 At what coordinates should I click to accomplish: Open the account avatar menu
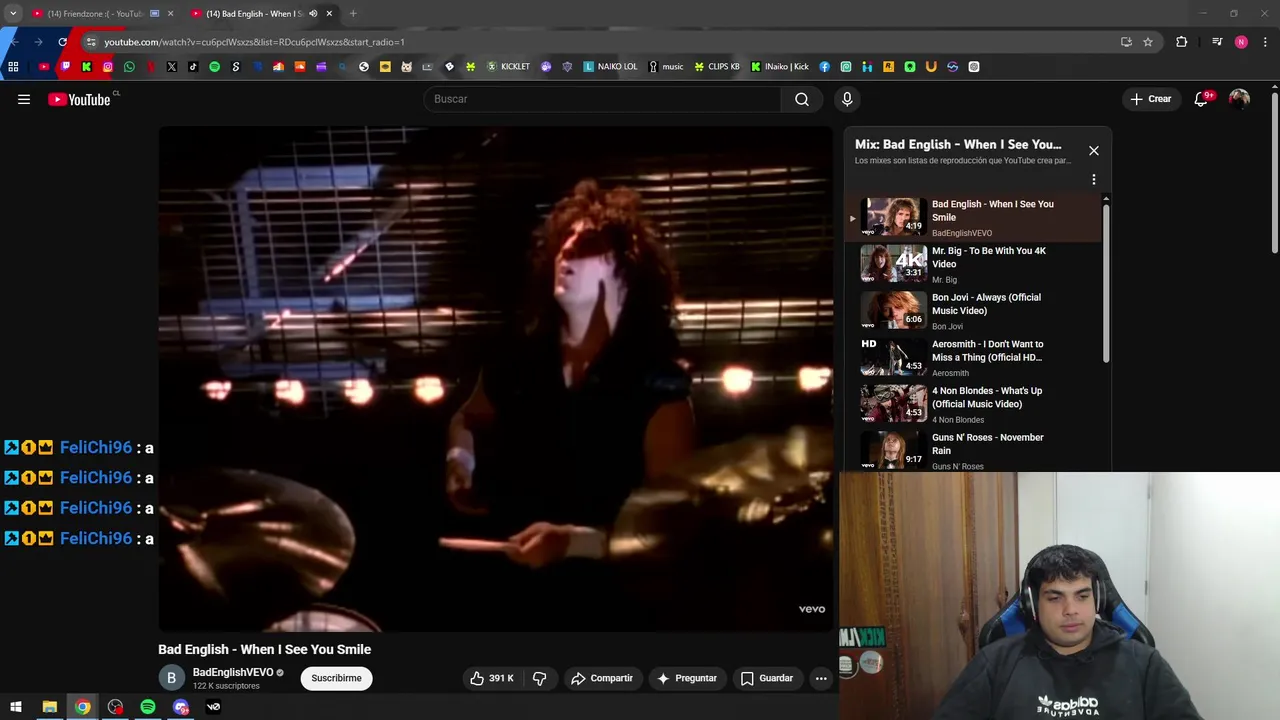[1239, 99]
